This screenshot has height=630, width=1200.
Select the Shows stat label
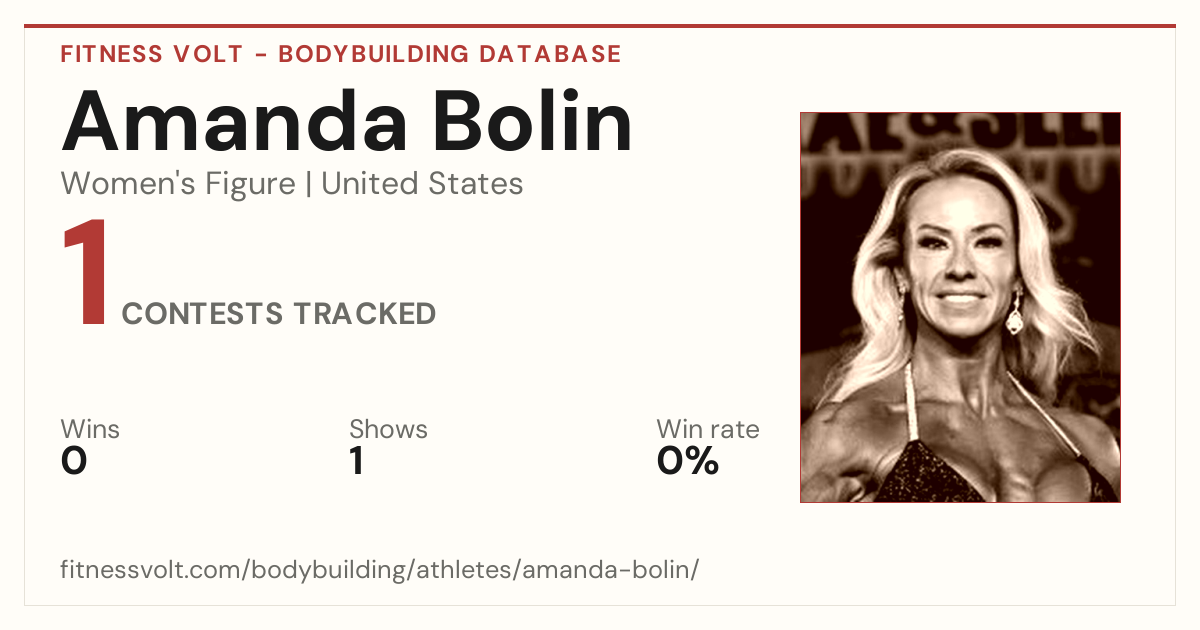[x=388, y=429]
